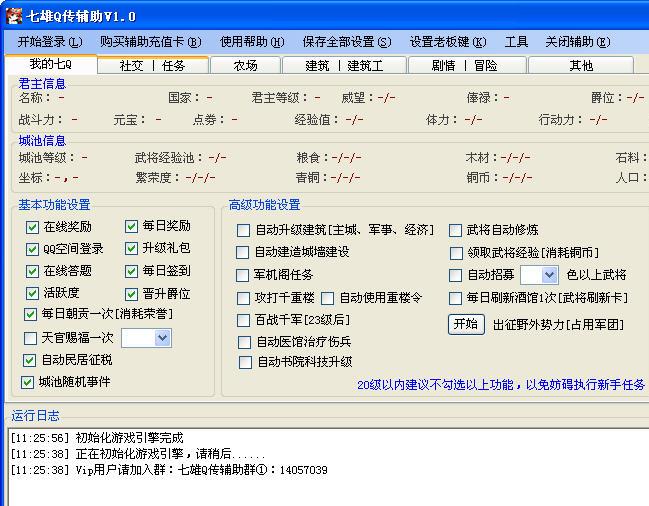Disable the 每日签到 option
The image size is (649, 506).
pos(132,271)
